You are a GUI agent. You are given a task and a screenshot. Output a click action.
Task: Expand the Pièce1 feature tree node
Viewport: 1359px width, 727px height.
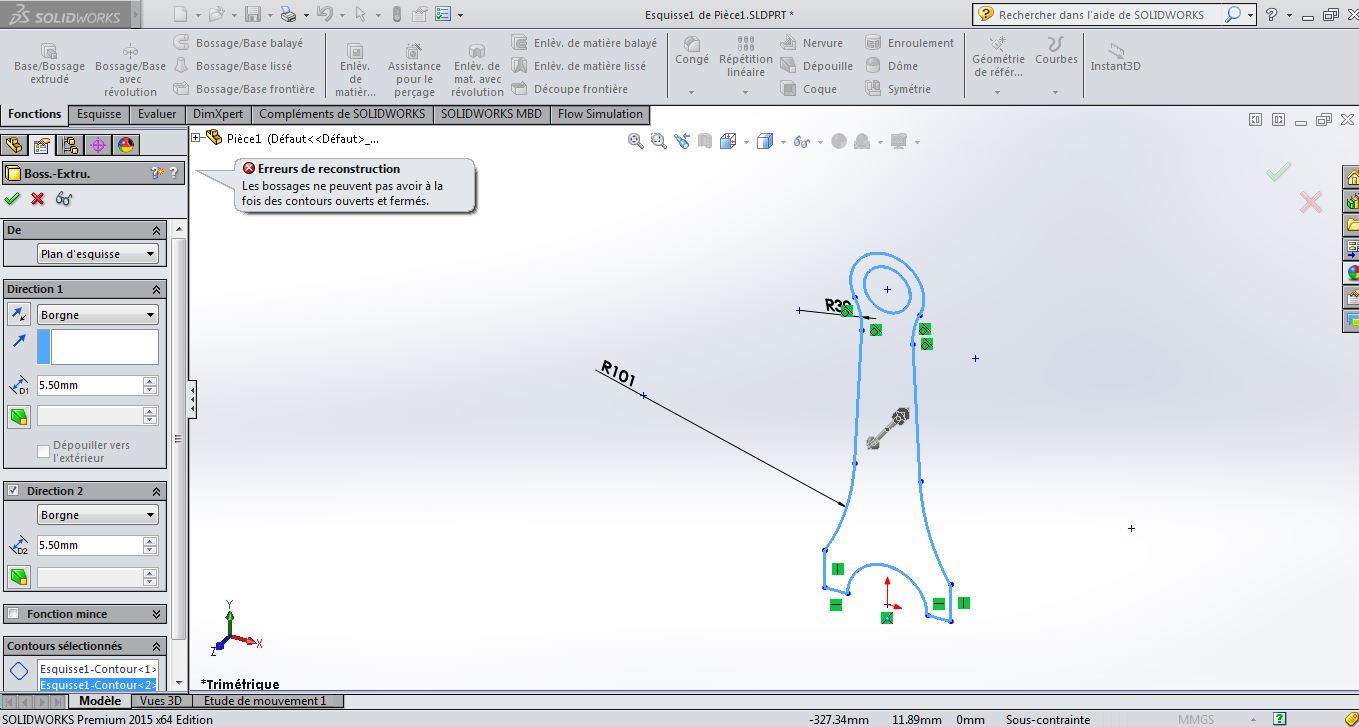[x=196, y=138]
